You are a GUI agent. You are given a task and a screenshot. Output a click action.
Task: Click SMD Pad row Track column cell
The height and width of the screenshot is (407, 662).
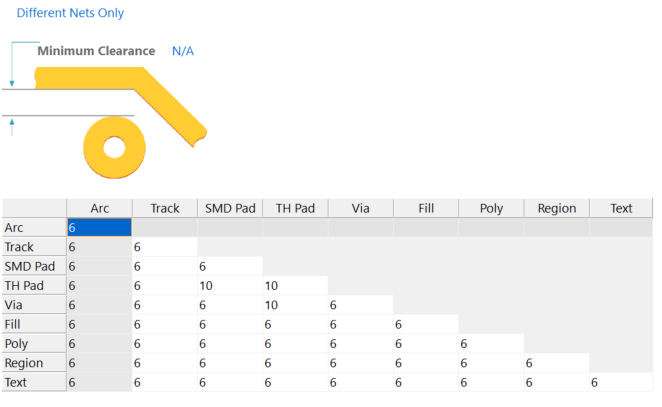165,266
